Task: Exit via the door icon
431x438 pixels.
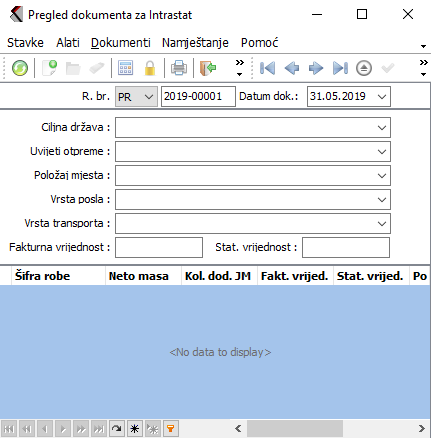Action: [x=208, y=68]
